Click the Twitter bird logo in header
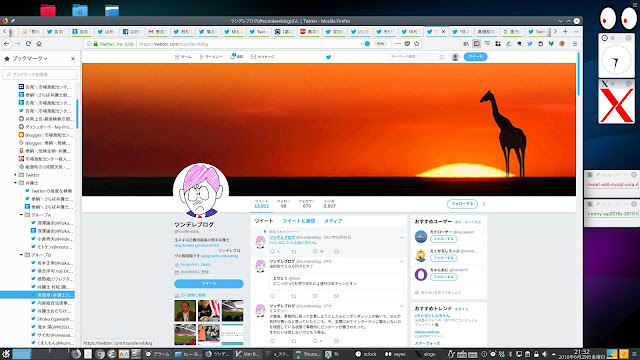Viewport: 640px width, 360px height. [x=328, y=57]
